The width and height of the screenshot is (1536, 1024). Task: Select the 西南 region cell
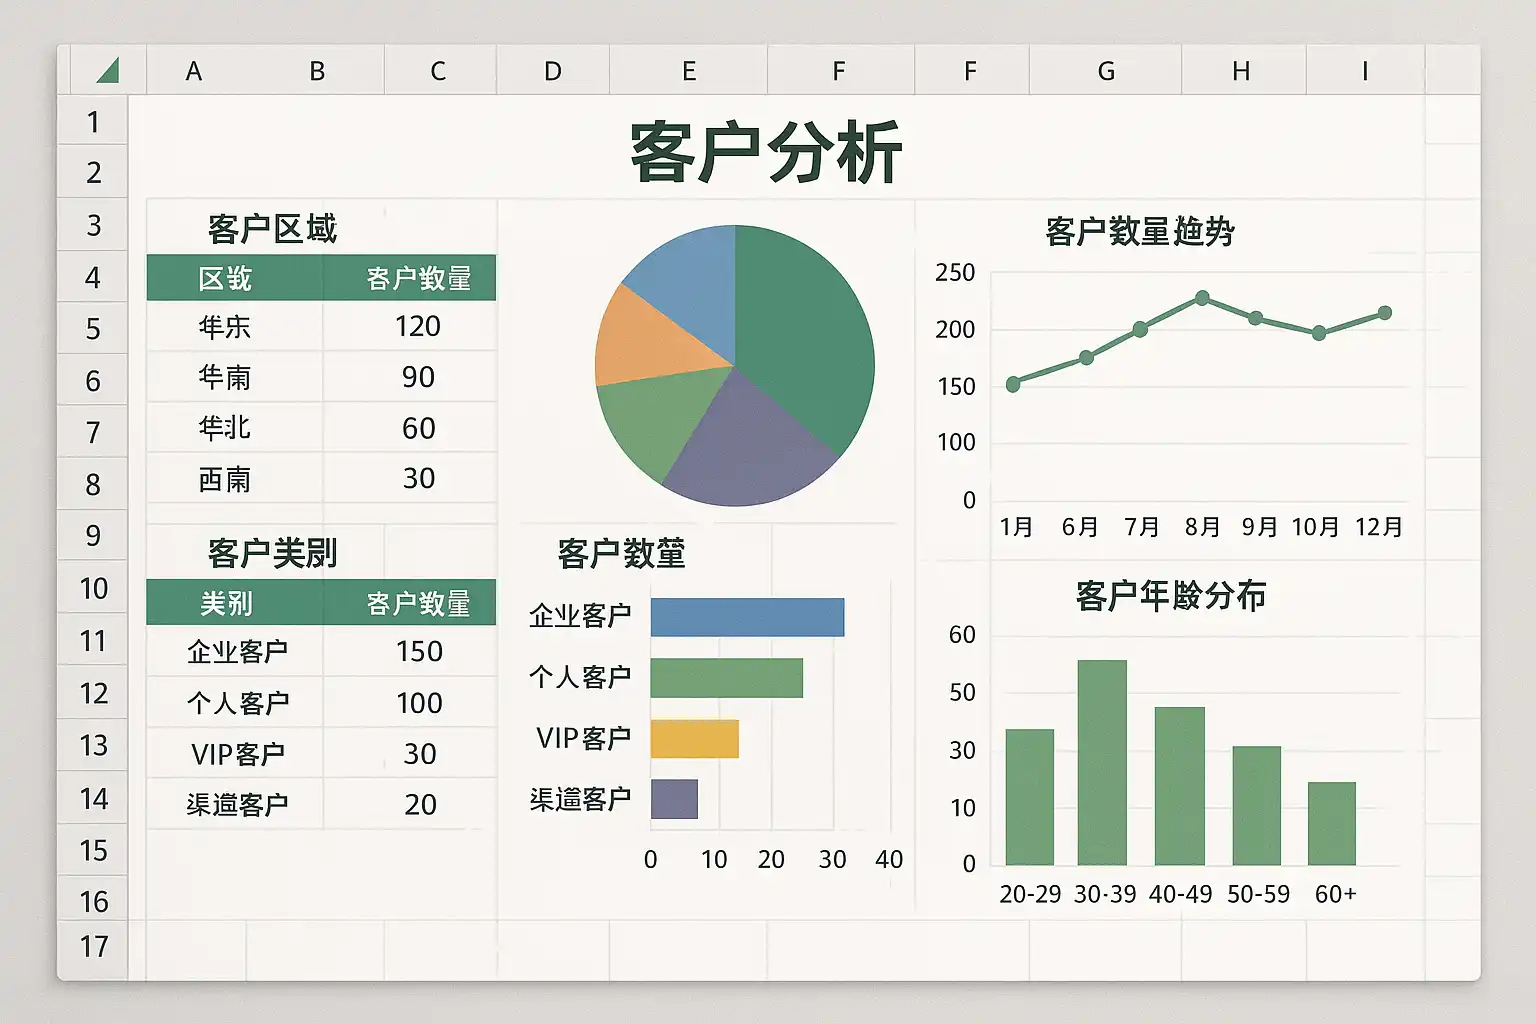tap(225, 480)
